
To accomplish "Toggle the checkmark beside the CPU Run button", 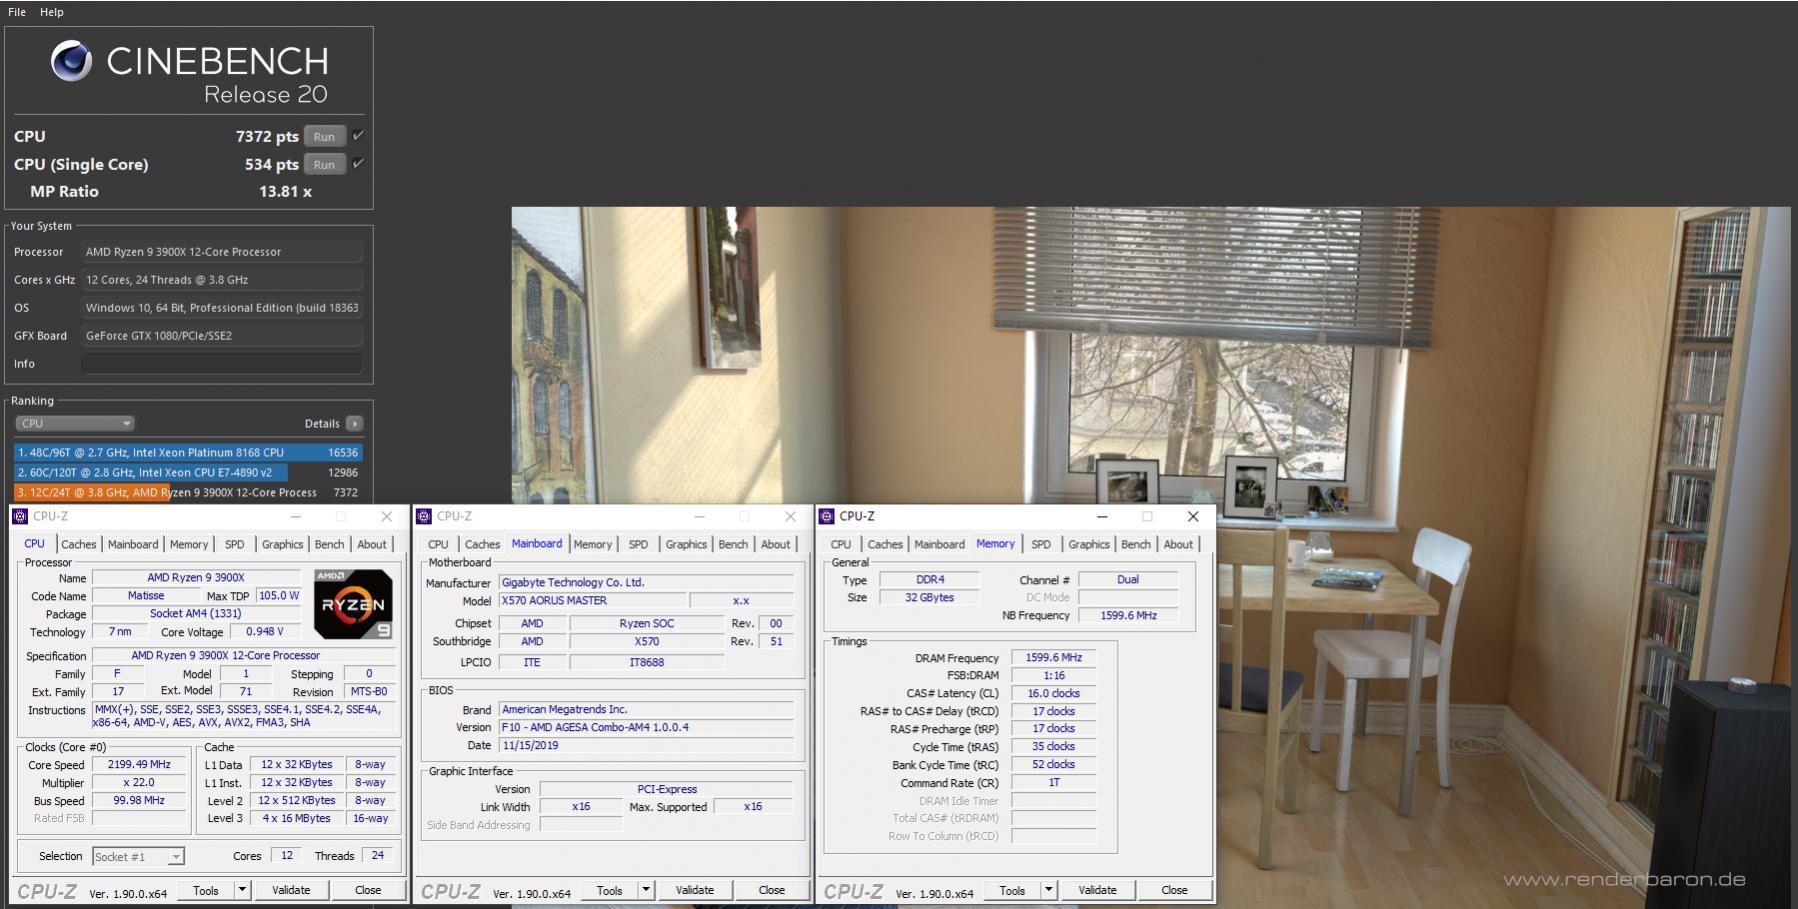I will point(358,135).
